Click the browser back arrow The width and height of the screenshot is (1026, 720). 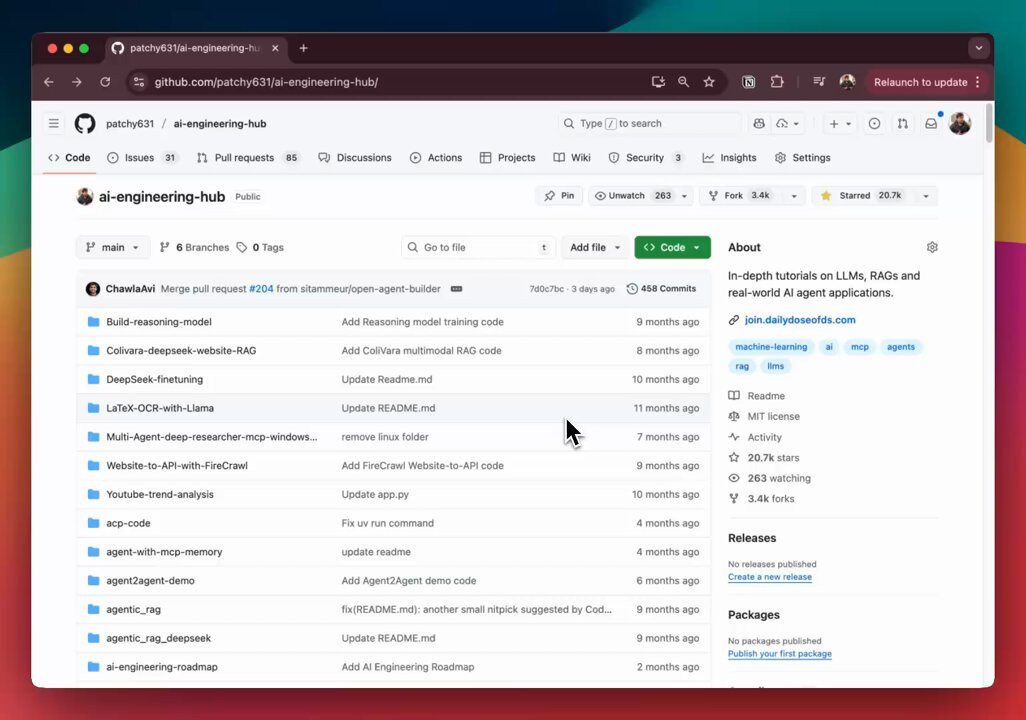[x=48, y=82]
